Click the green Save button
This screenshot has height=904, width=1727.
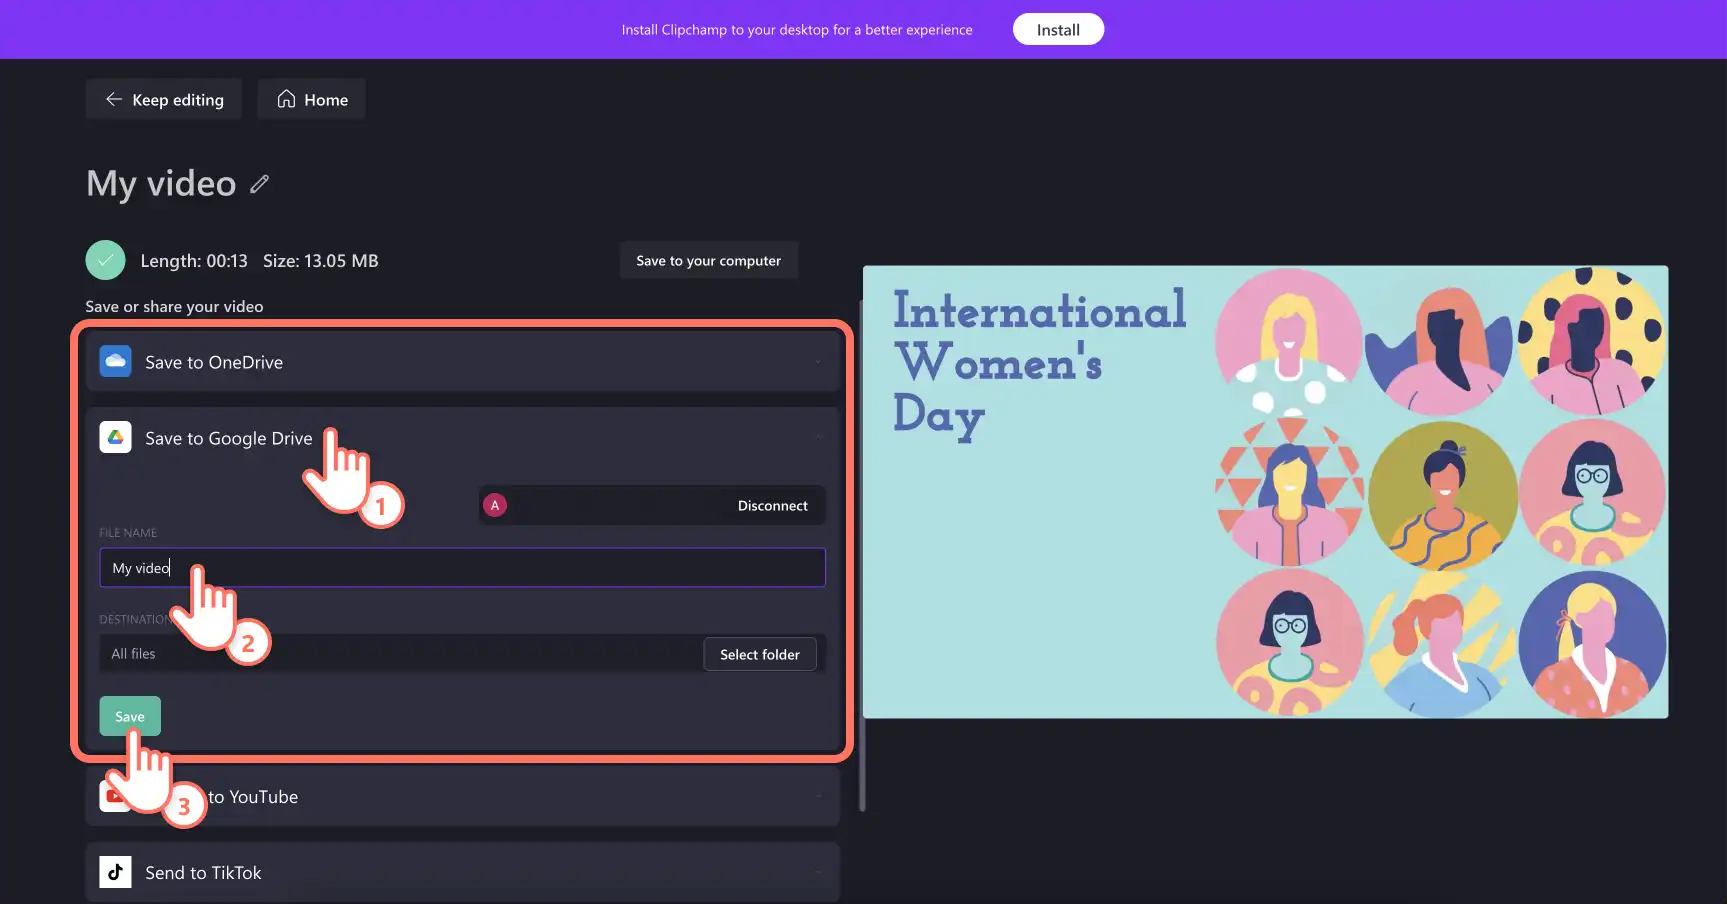pos(130,716)
